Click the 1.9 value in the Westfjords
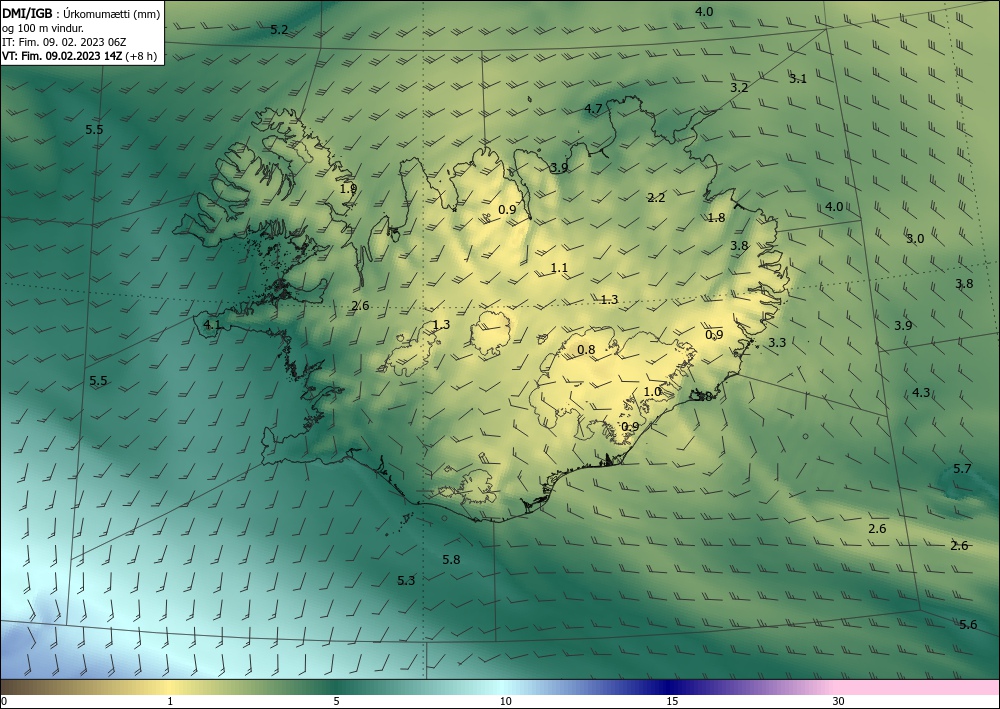 pyautogui.click(x=348, y=189)
